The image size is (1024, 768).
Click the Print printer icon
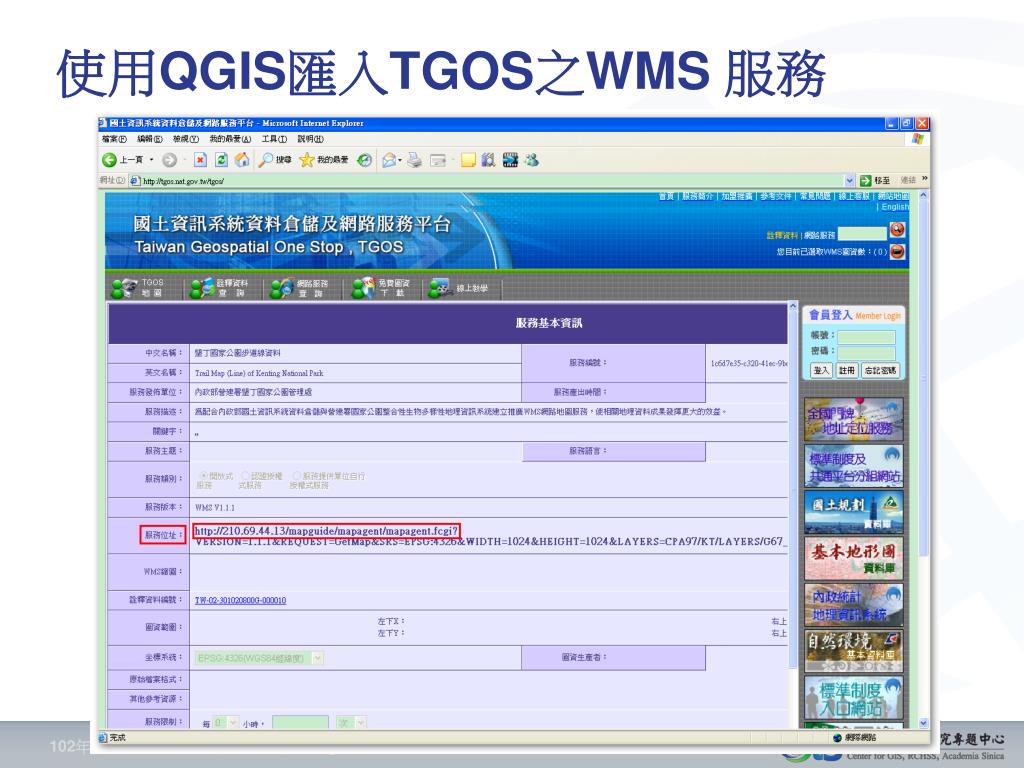(x=414, y=160)
